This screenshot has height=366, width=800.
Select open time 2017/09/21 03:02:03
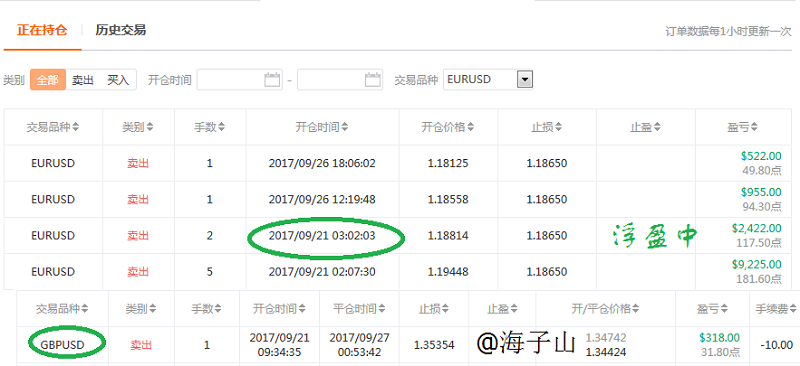click(x=322, y=235)
